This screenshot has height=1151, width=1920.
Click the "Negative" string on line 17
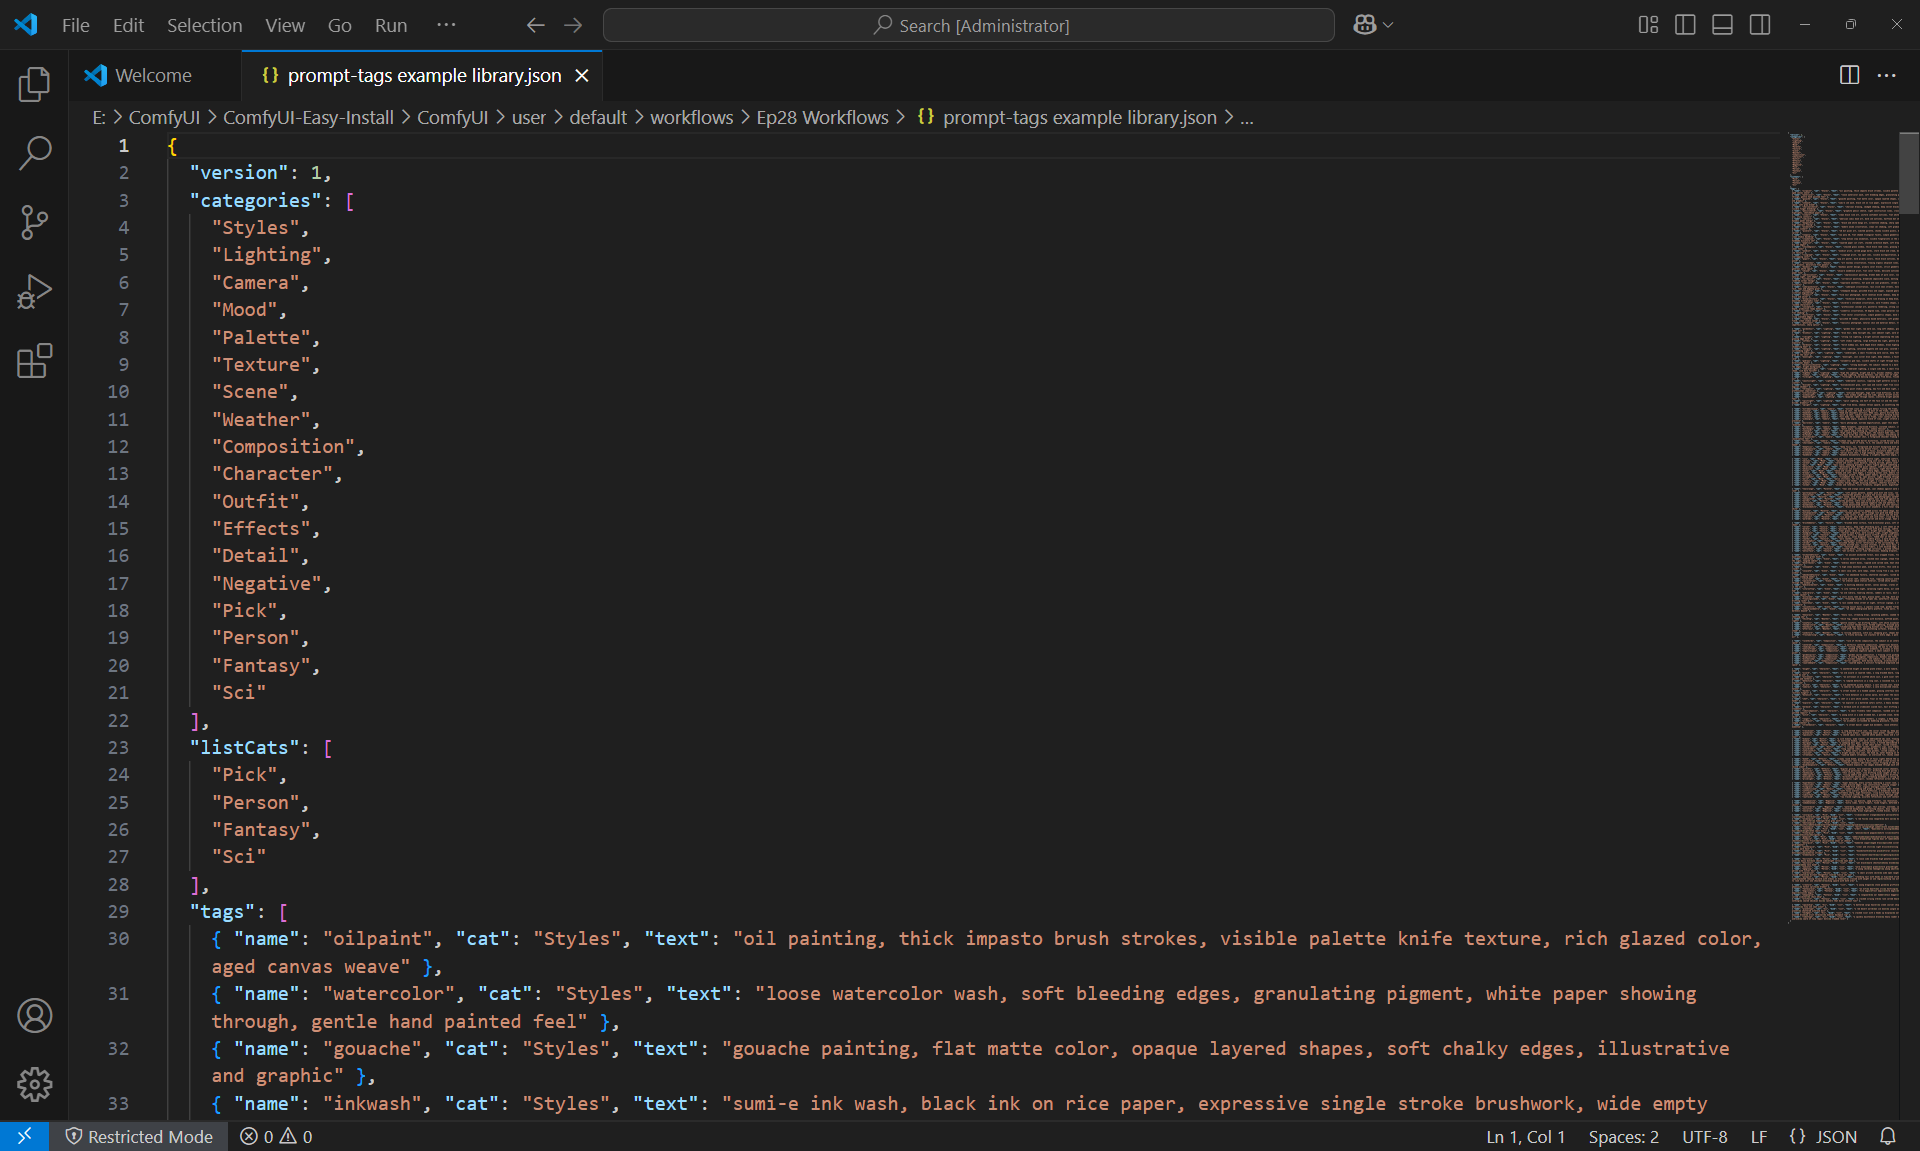266,584
